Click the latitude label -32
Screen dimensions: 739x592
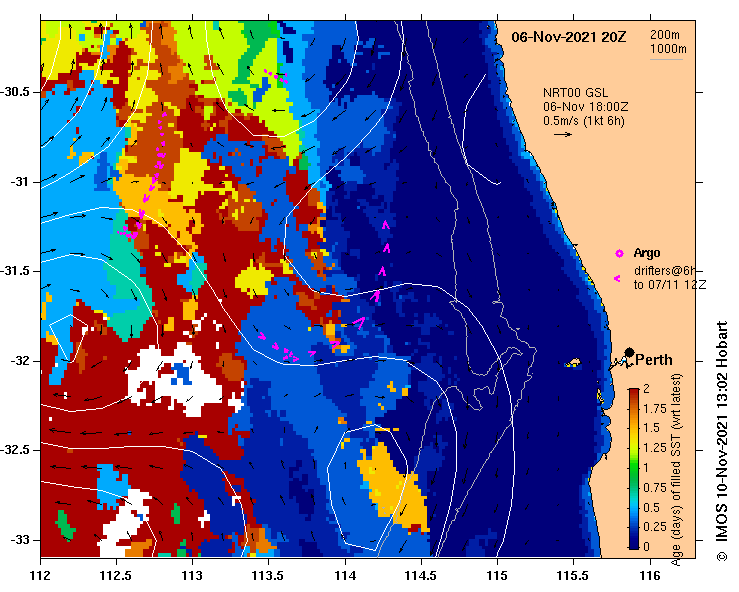coord(21,361)
